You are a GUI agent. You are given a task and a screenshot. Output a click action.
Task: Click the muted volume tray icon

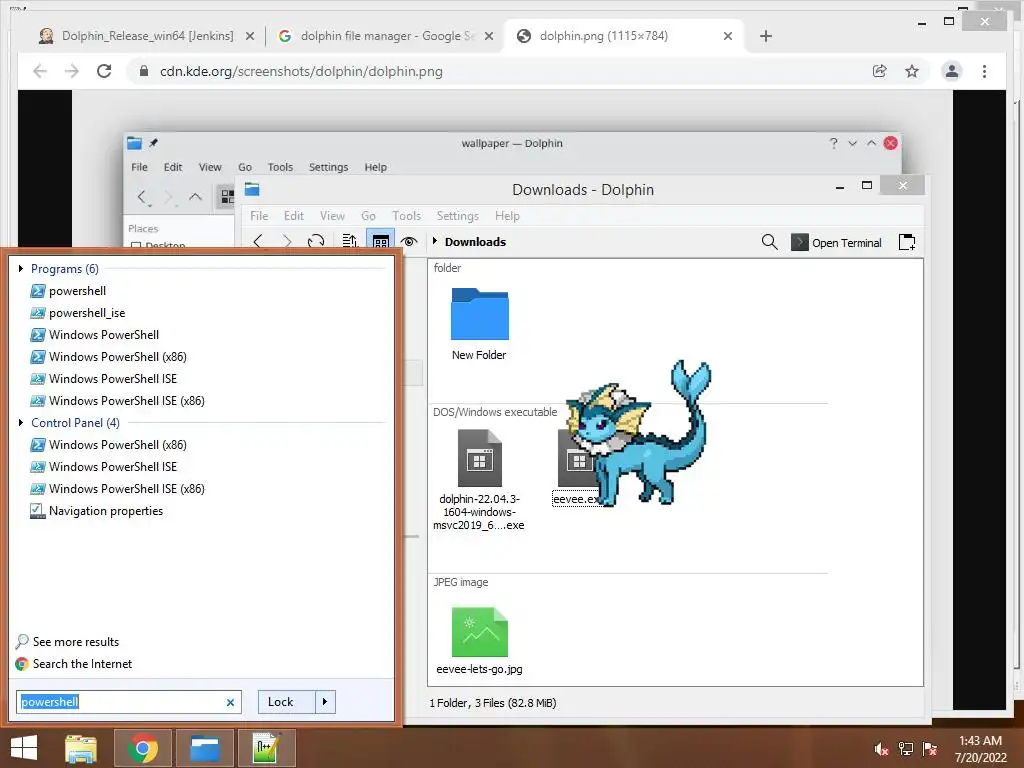(882, 749)
